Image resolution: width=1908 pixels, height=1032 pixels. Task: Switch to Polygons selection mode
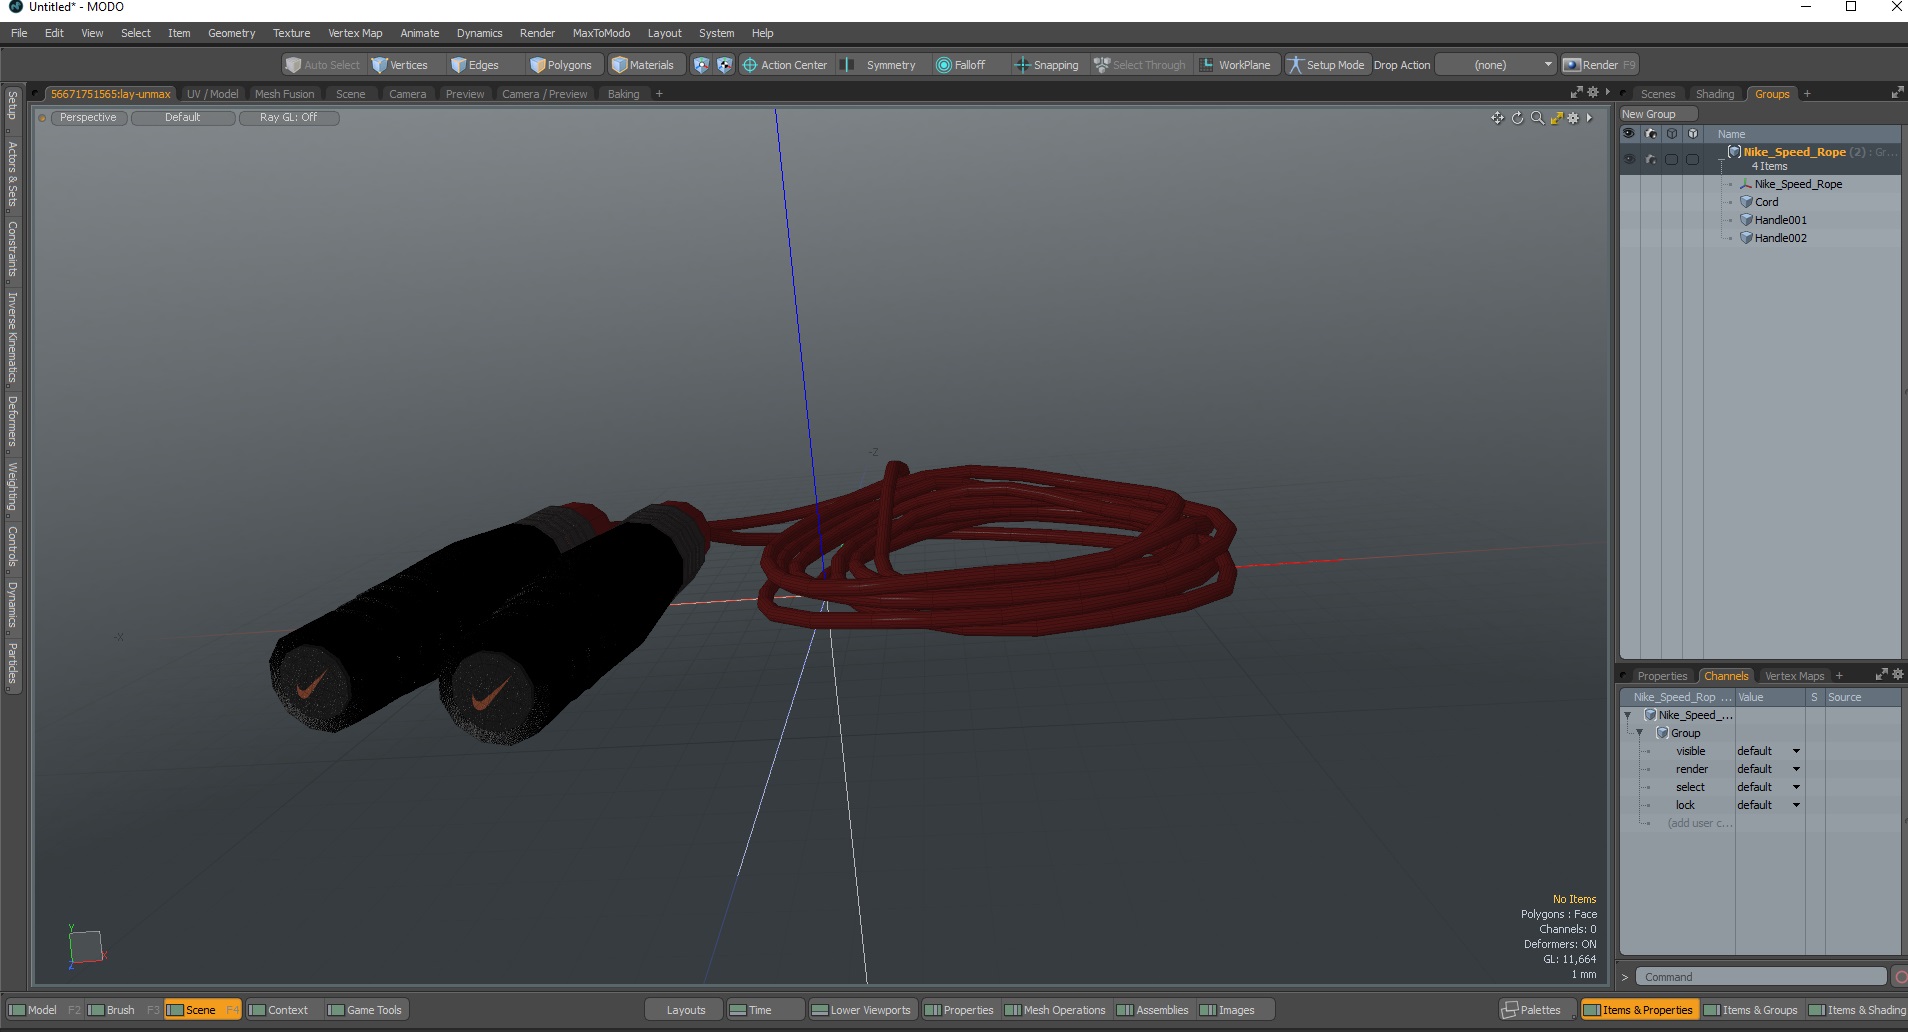562,65
